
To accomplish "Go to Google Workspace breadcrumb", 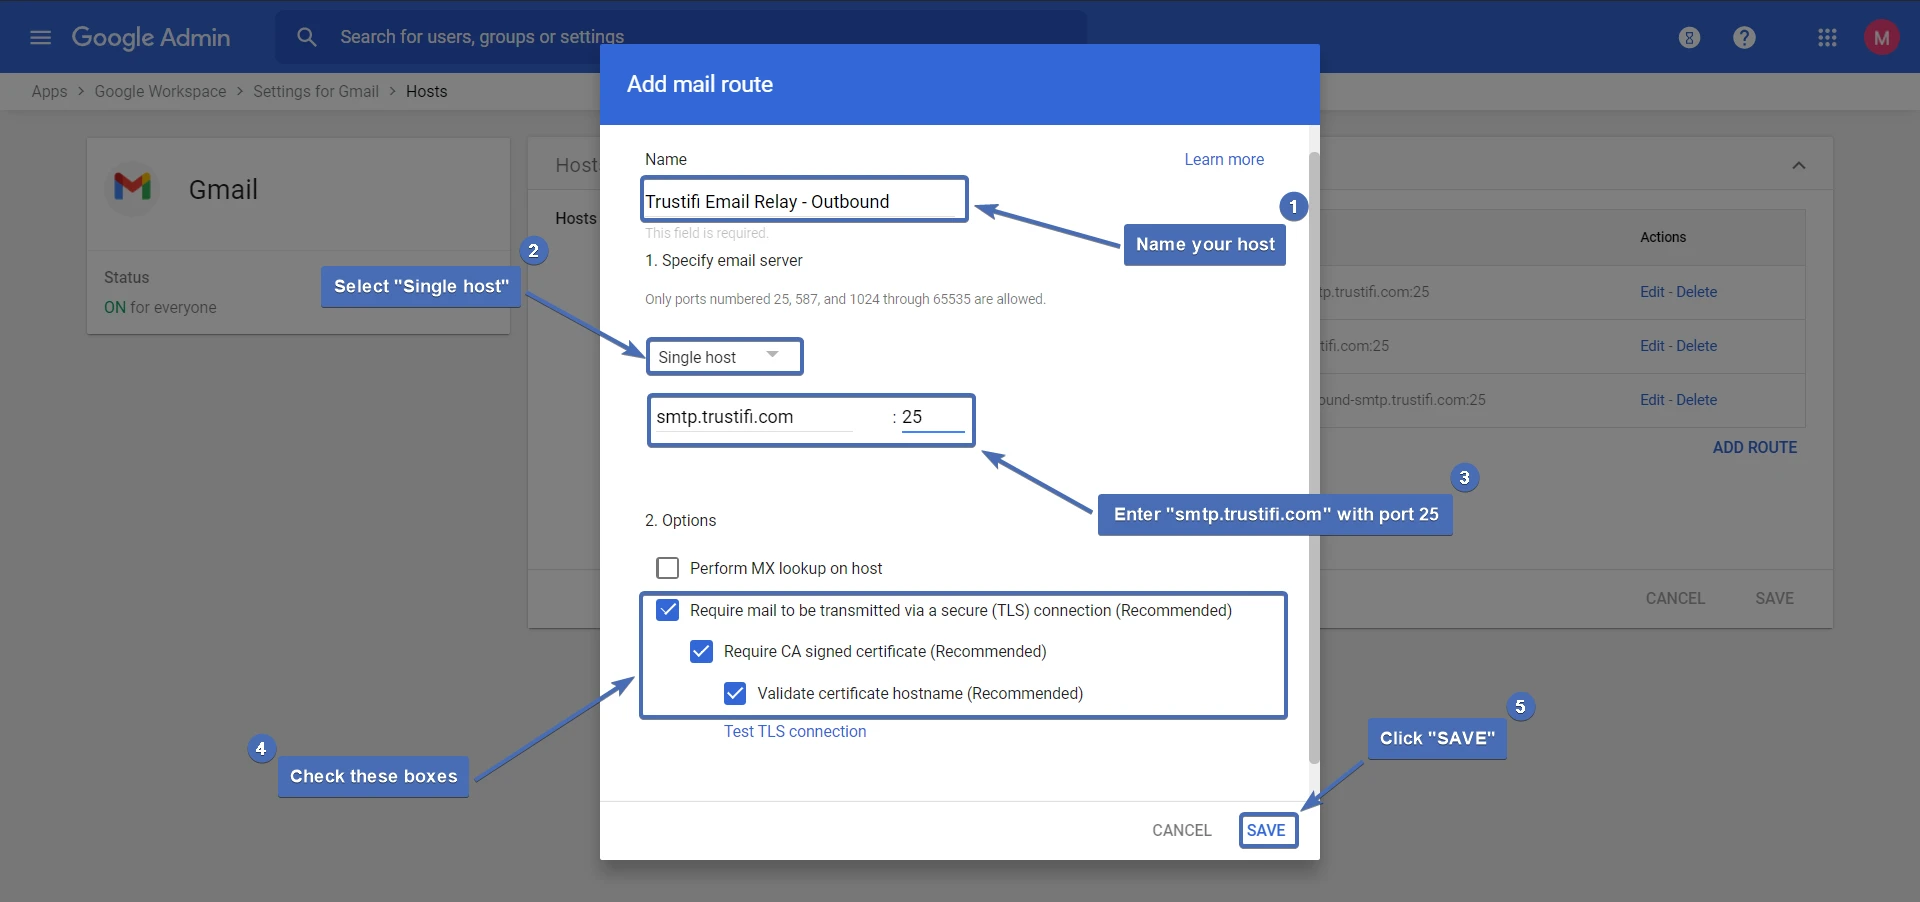I will coord(160,91).
